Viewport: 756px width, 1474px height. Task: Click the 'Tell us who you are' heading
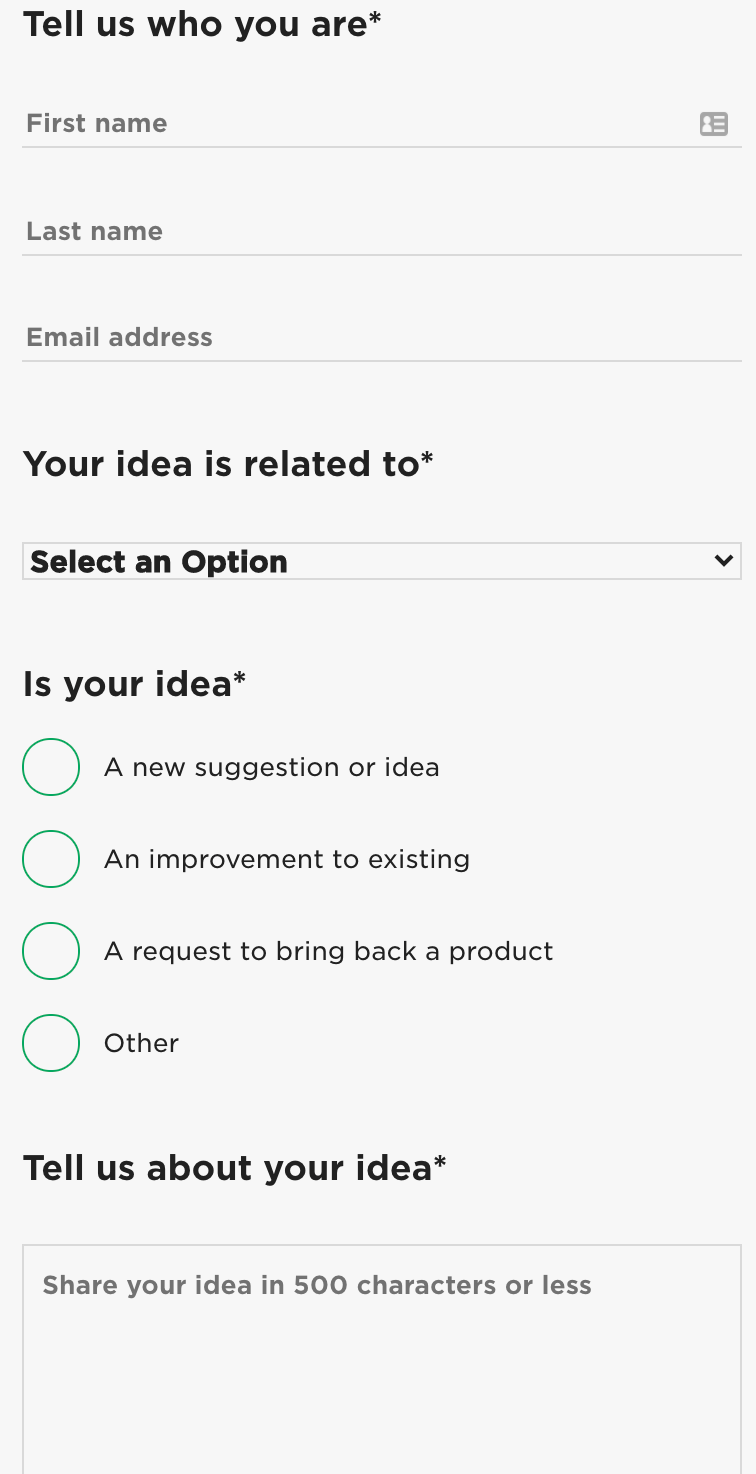pyautogui.click(x=202, y=24)
